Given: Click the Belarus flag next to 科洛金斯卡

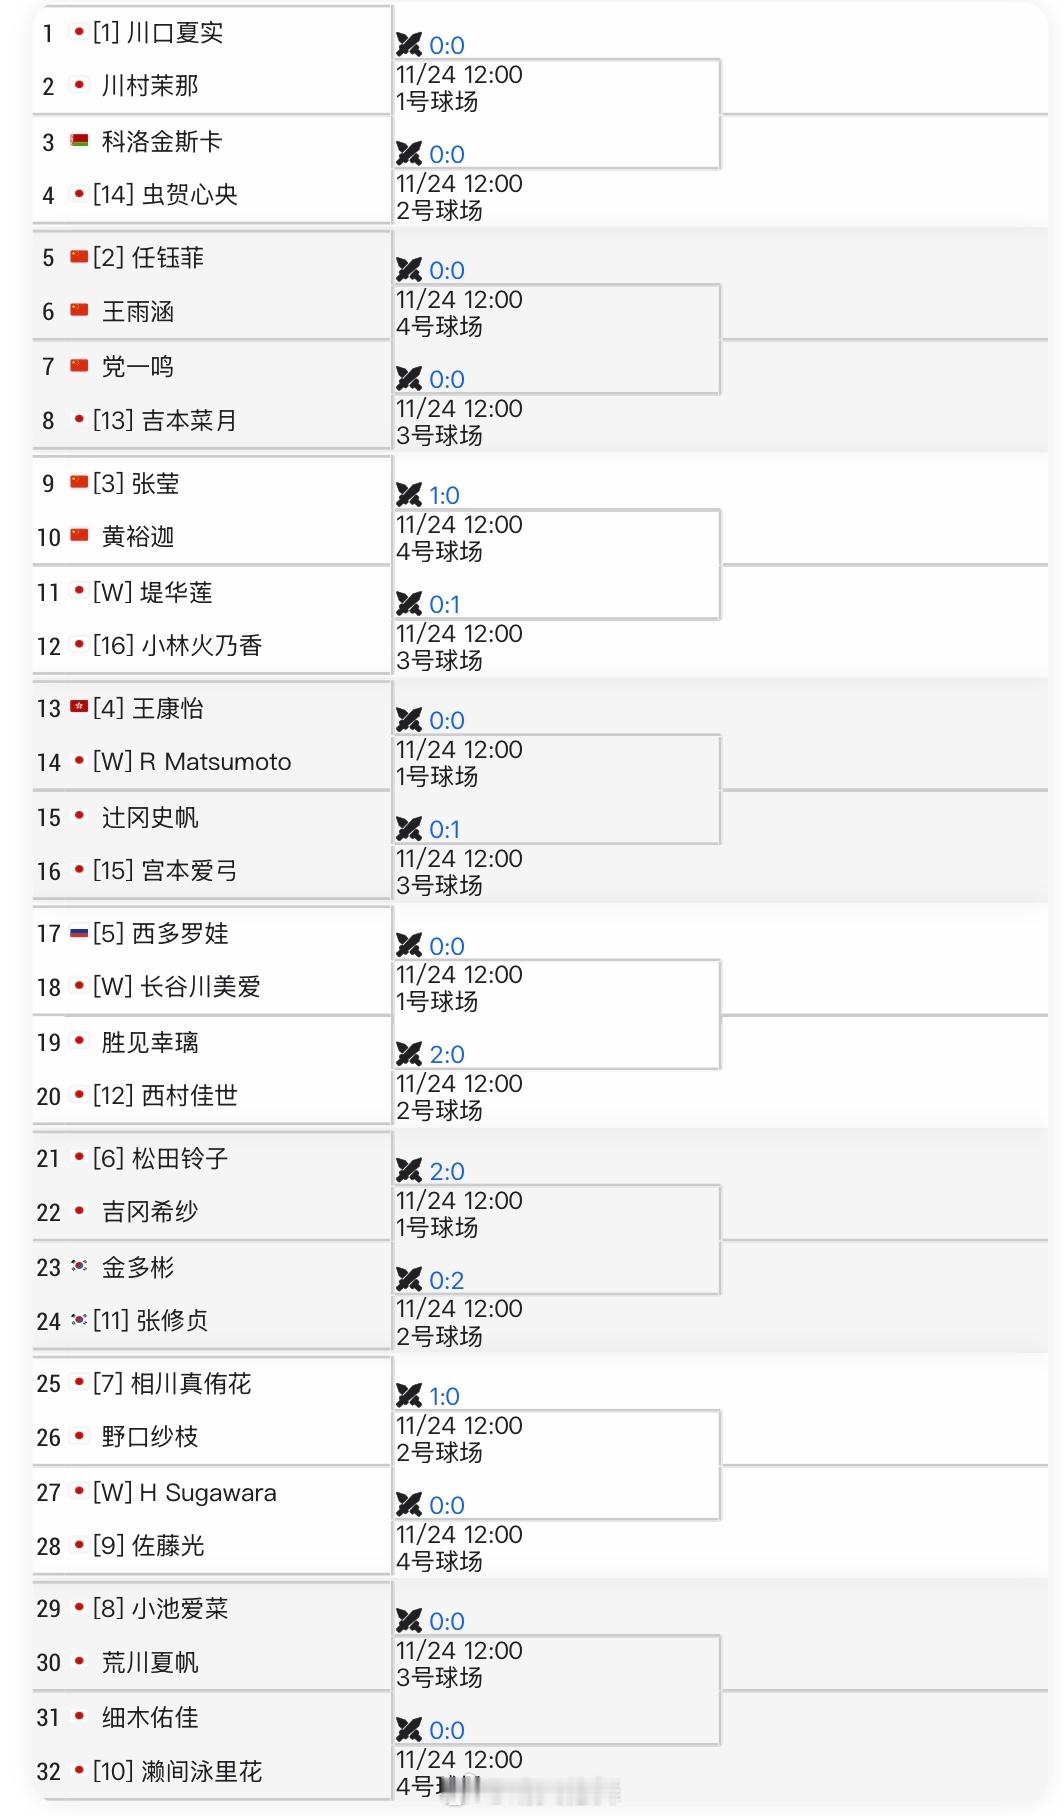Looking at the screenshot, I should tap(79, 141).
